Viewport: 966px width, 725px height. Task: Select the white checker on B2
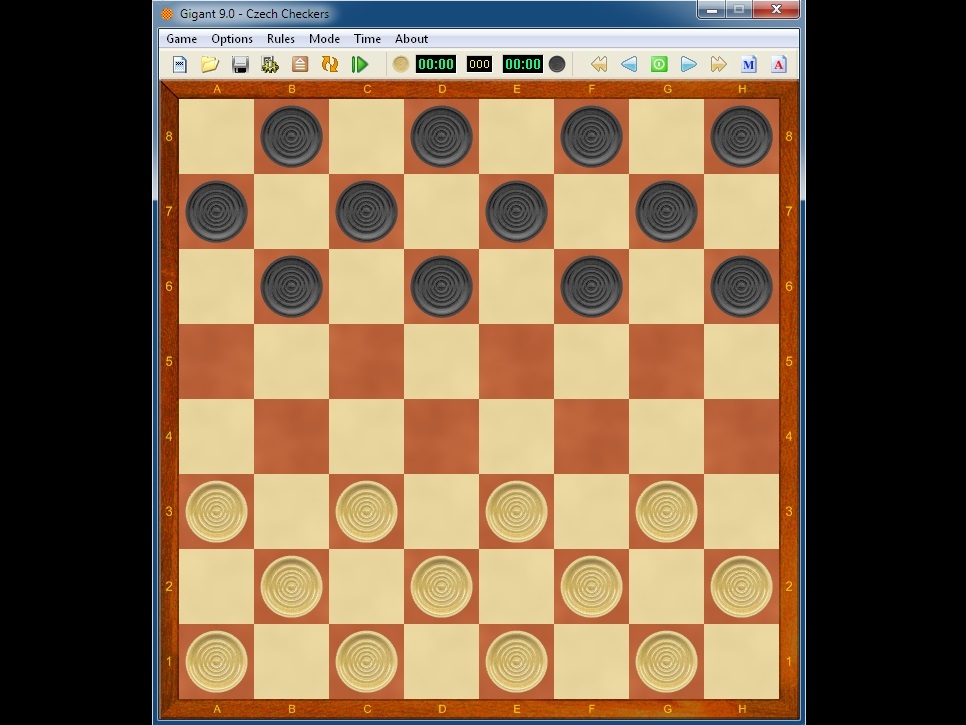[291, 586]
